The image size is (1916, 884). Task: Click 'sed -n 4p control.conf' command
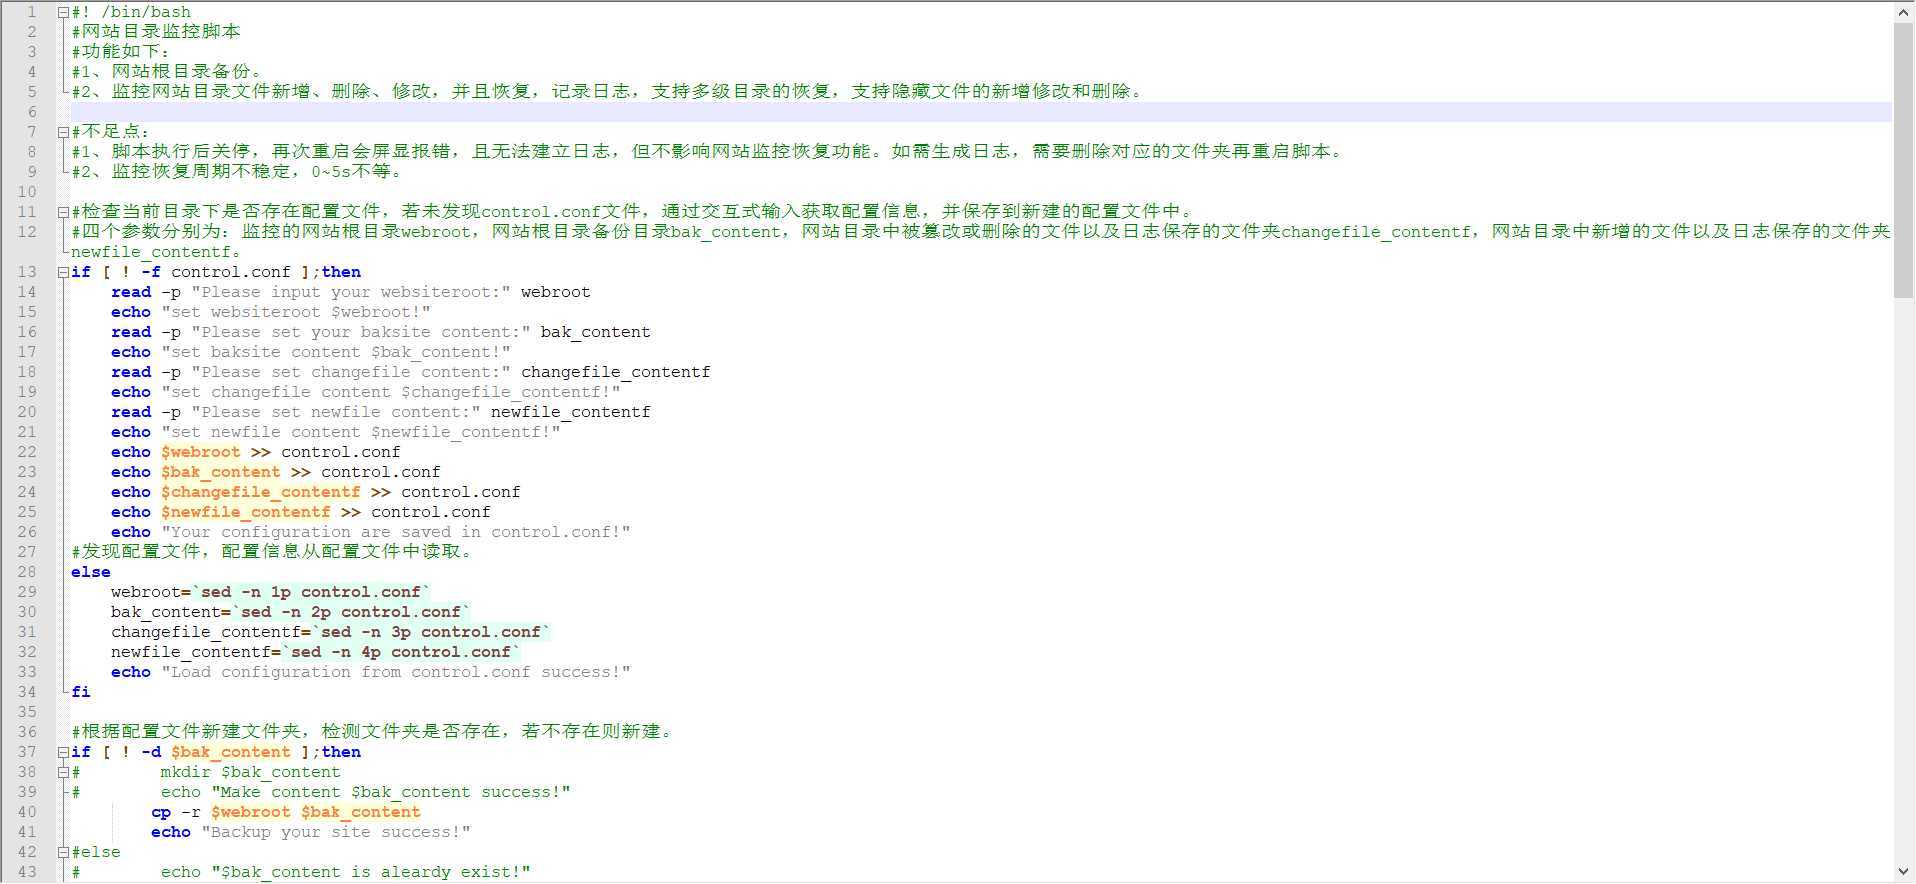[x=401, y=652]
